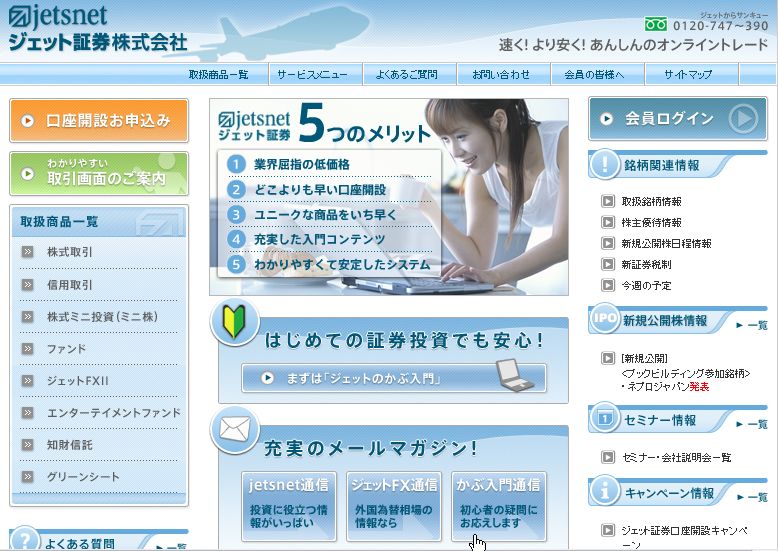Open the 取扱商品一覧 navigation menu
The height and width of the screenshot is (551, 778).
pos(218,75)
